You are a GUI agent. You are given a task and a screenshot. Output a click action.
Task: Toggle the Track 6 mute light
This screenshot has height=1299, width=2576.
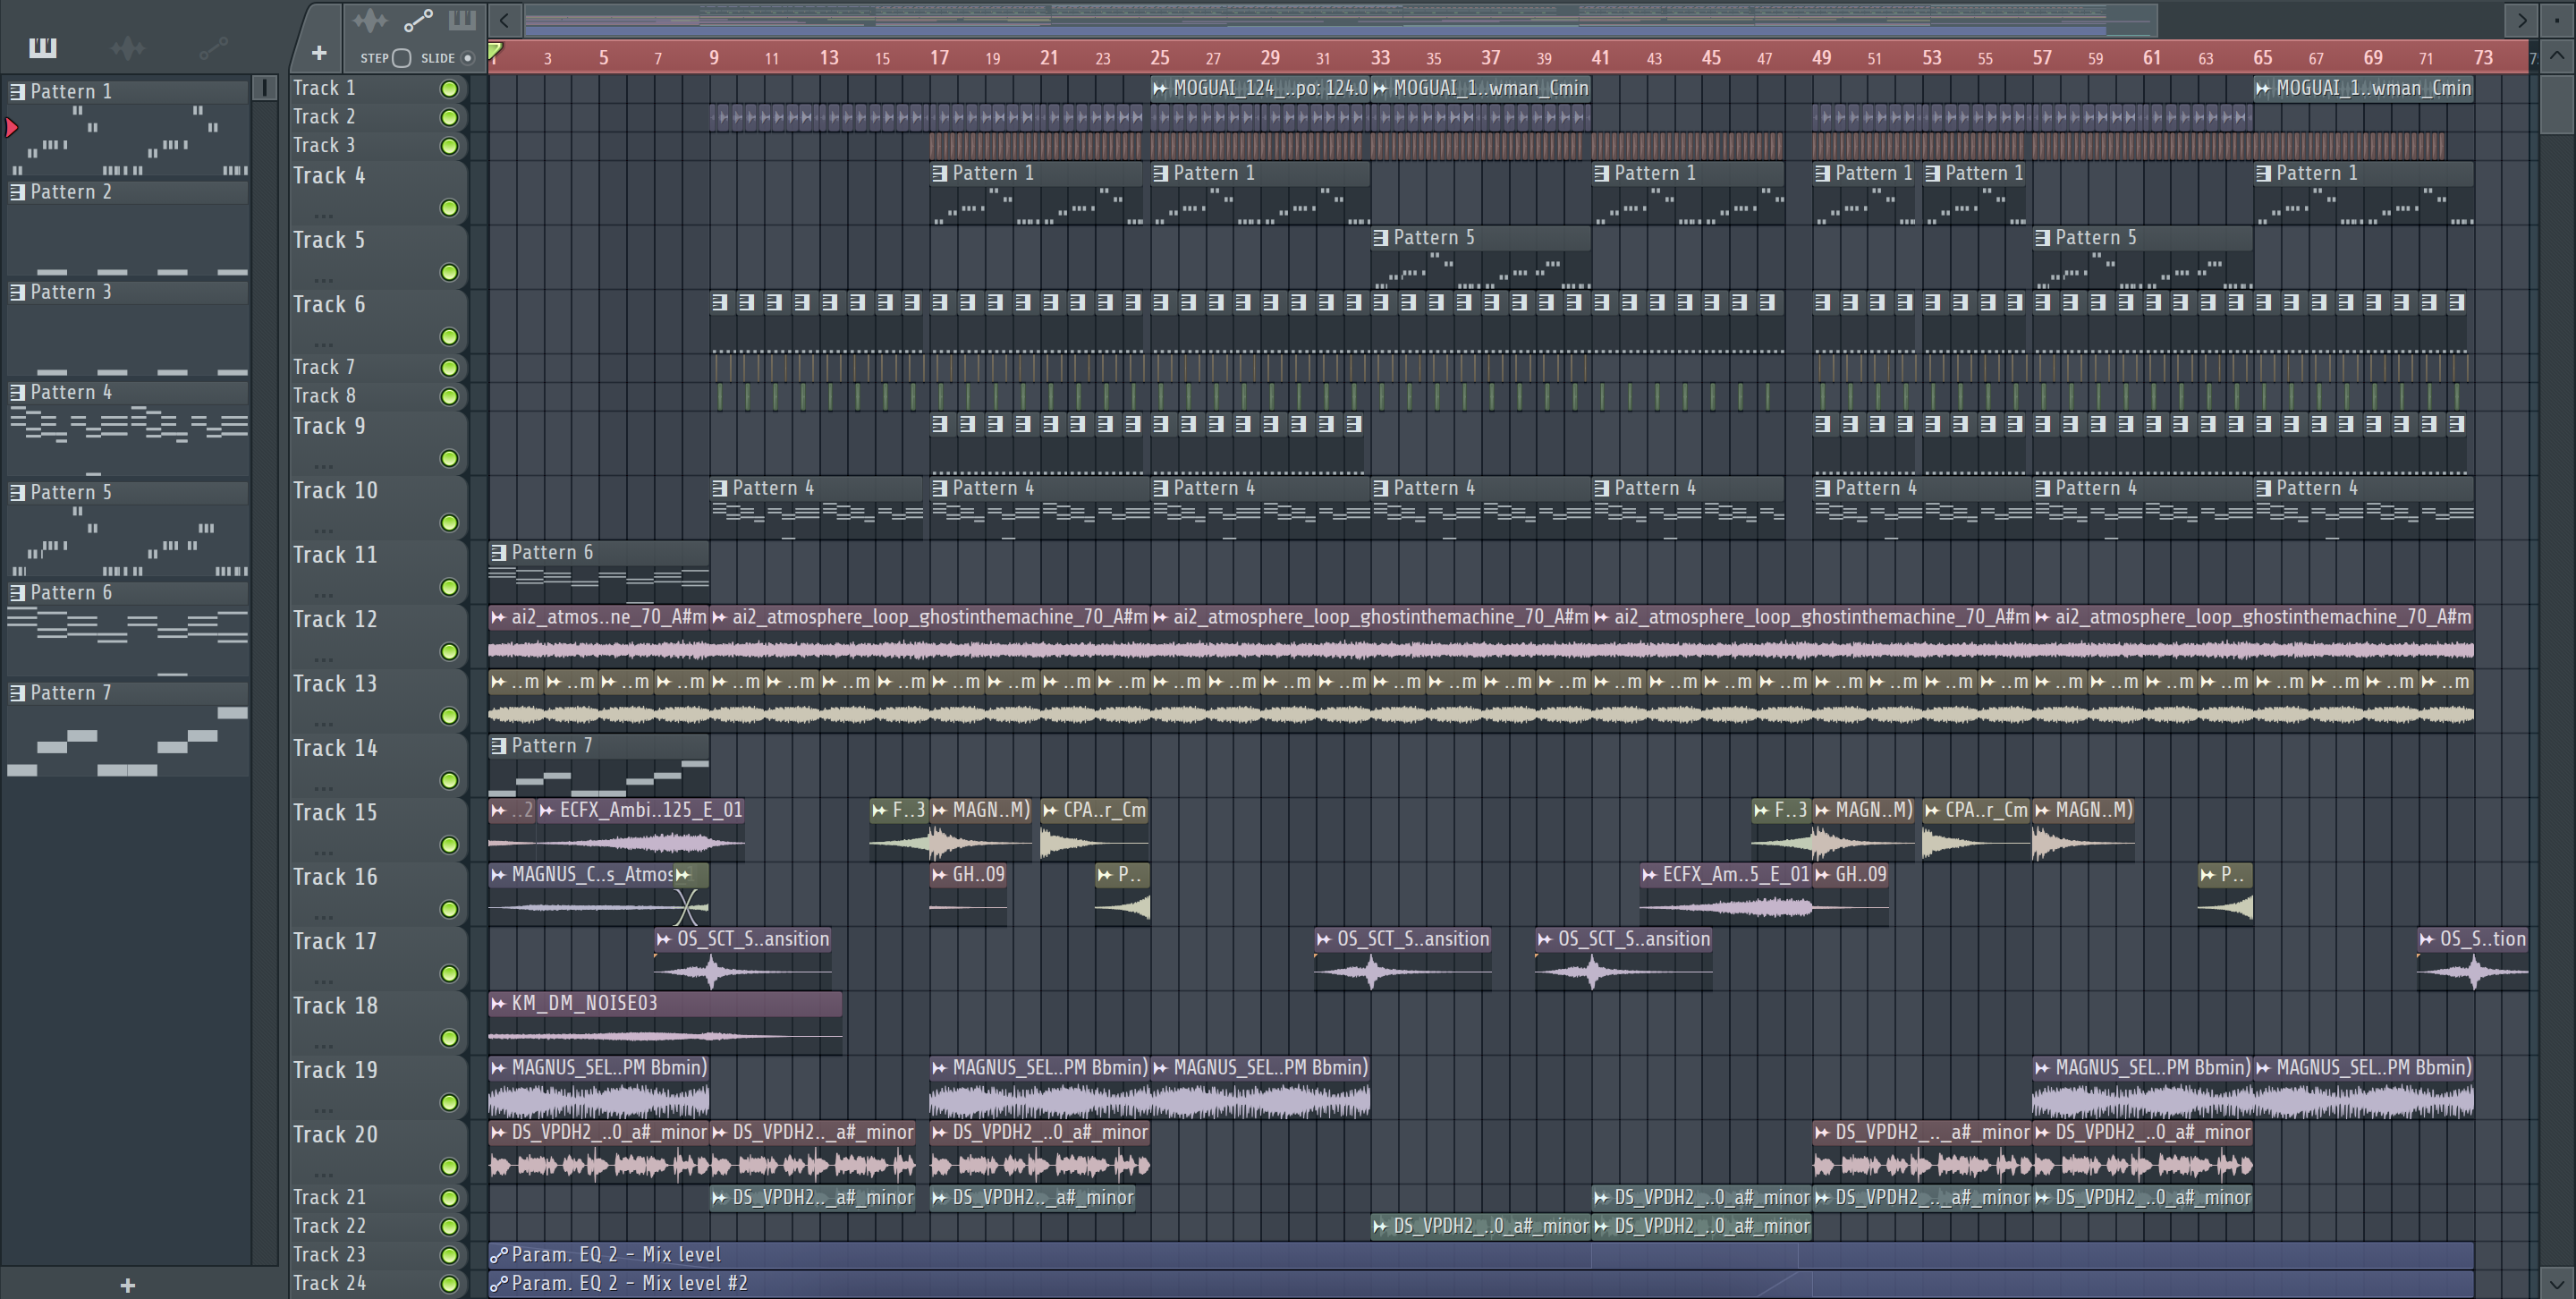pyautogui.click(x=450, y=337)
